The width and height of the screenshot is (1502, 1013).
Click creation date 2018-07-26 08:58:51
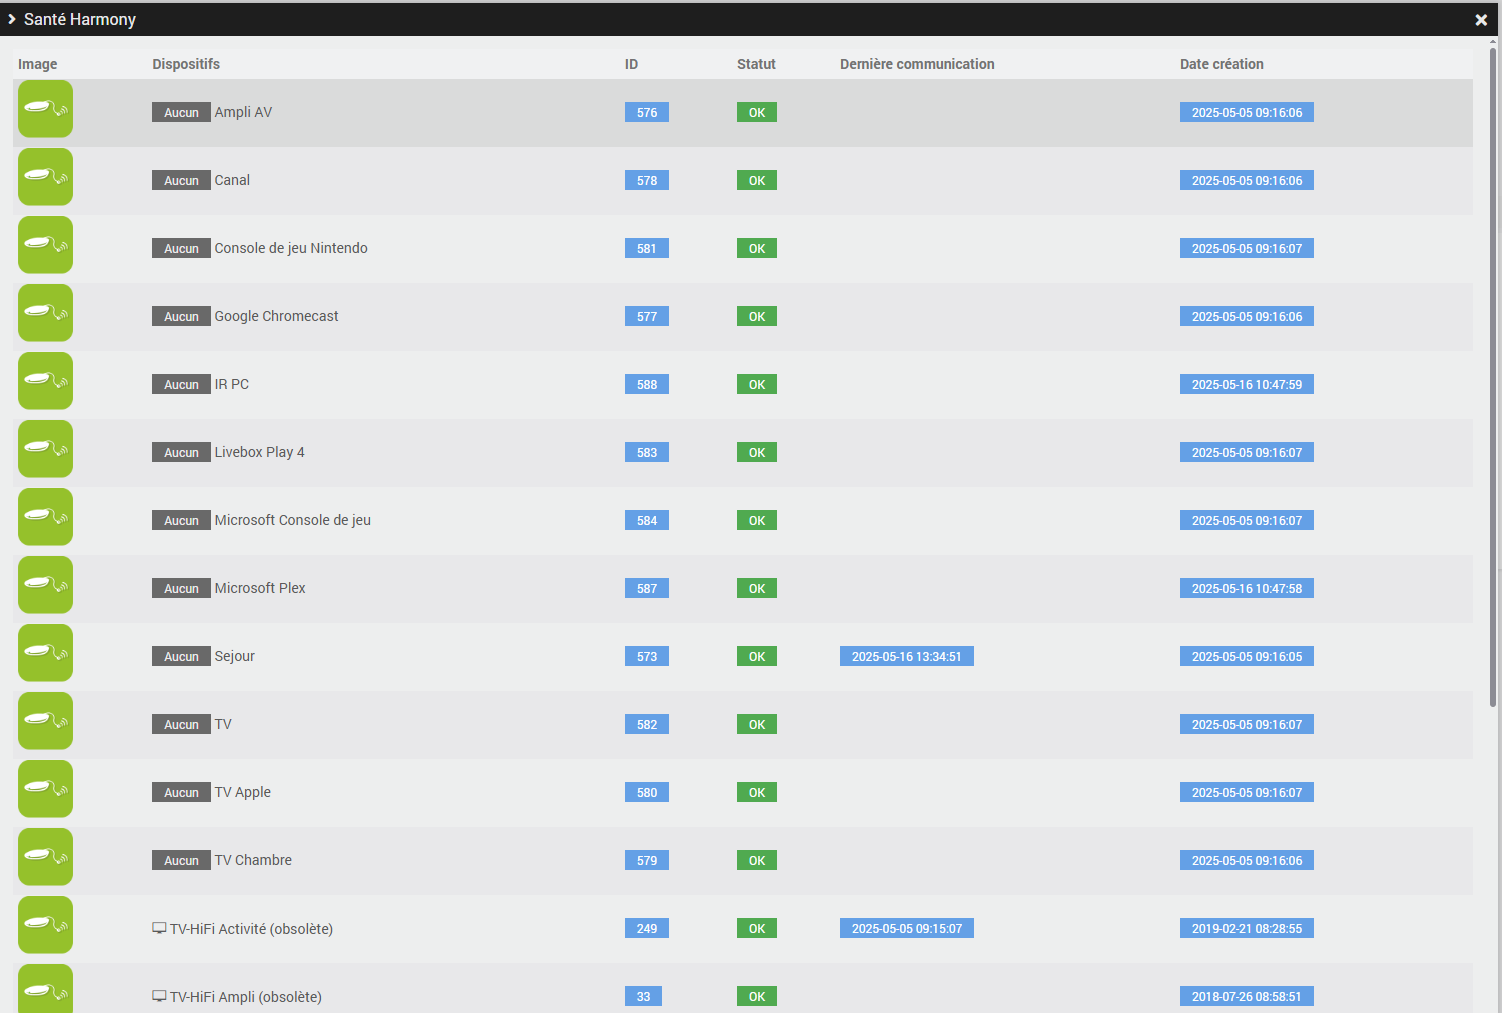1247,996
